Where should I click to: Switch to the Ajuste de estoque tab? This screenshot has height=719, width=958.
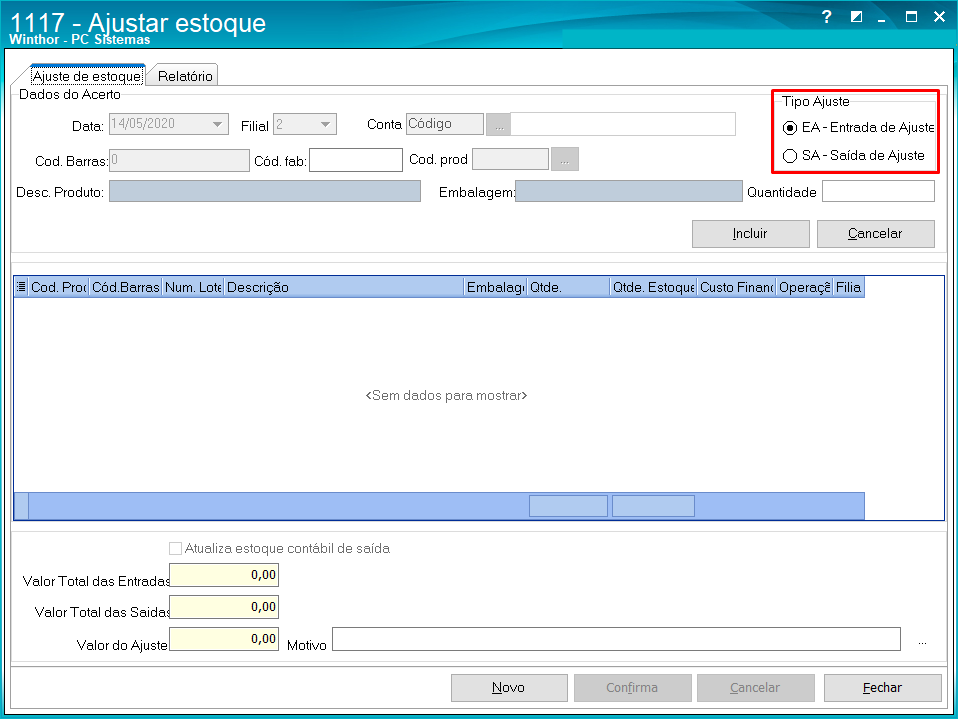click(x=87, y=76)
